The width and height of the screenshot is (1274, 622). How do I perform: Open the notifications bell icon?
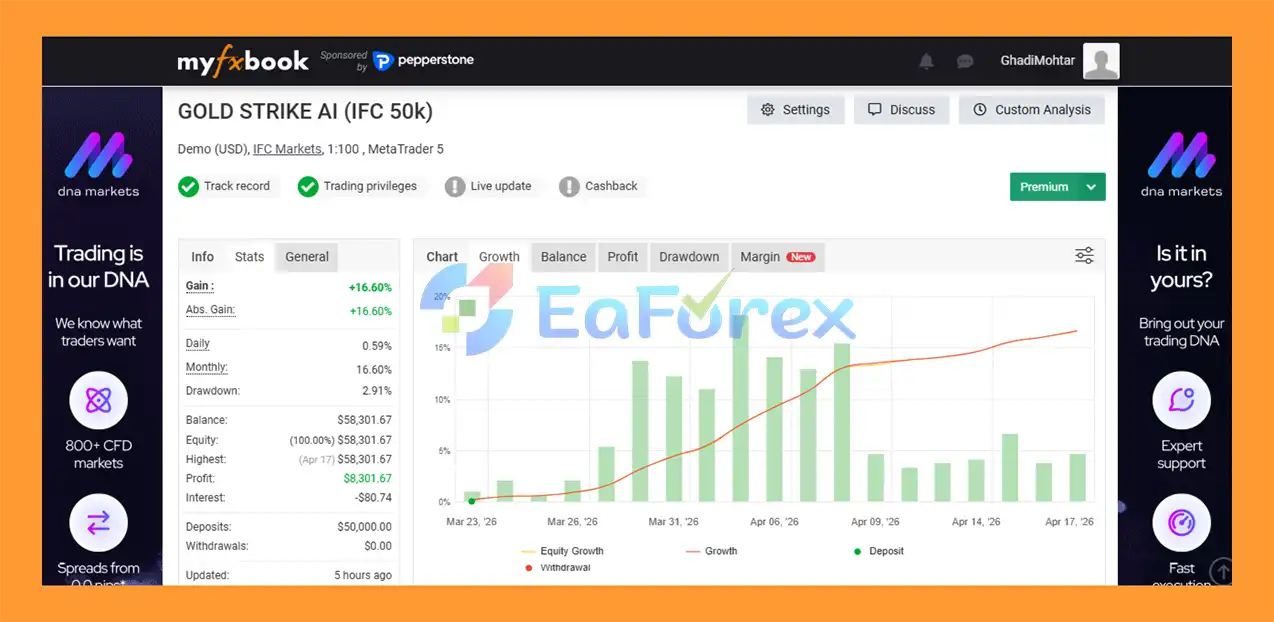pos(926,61)
